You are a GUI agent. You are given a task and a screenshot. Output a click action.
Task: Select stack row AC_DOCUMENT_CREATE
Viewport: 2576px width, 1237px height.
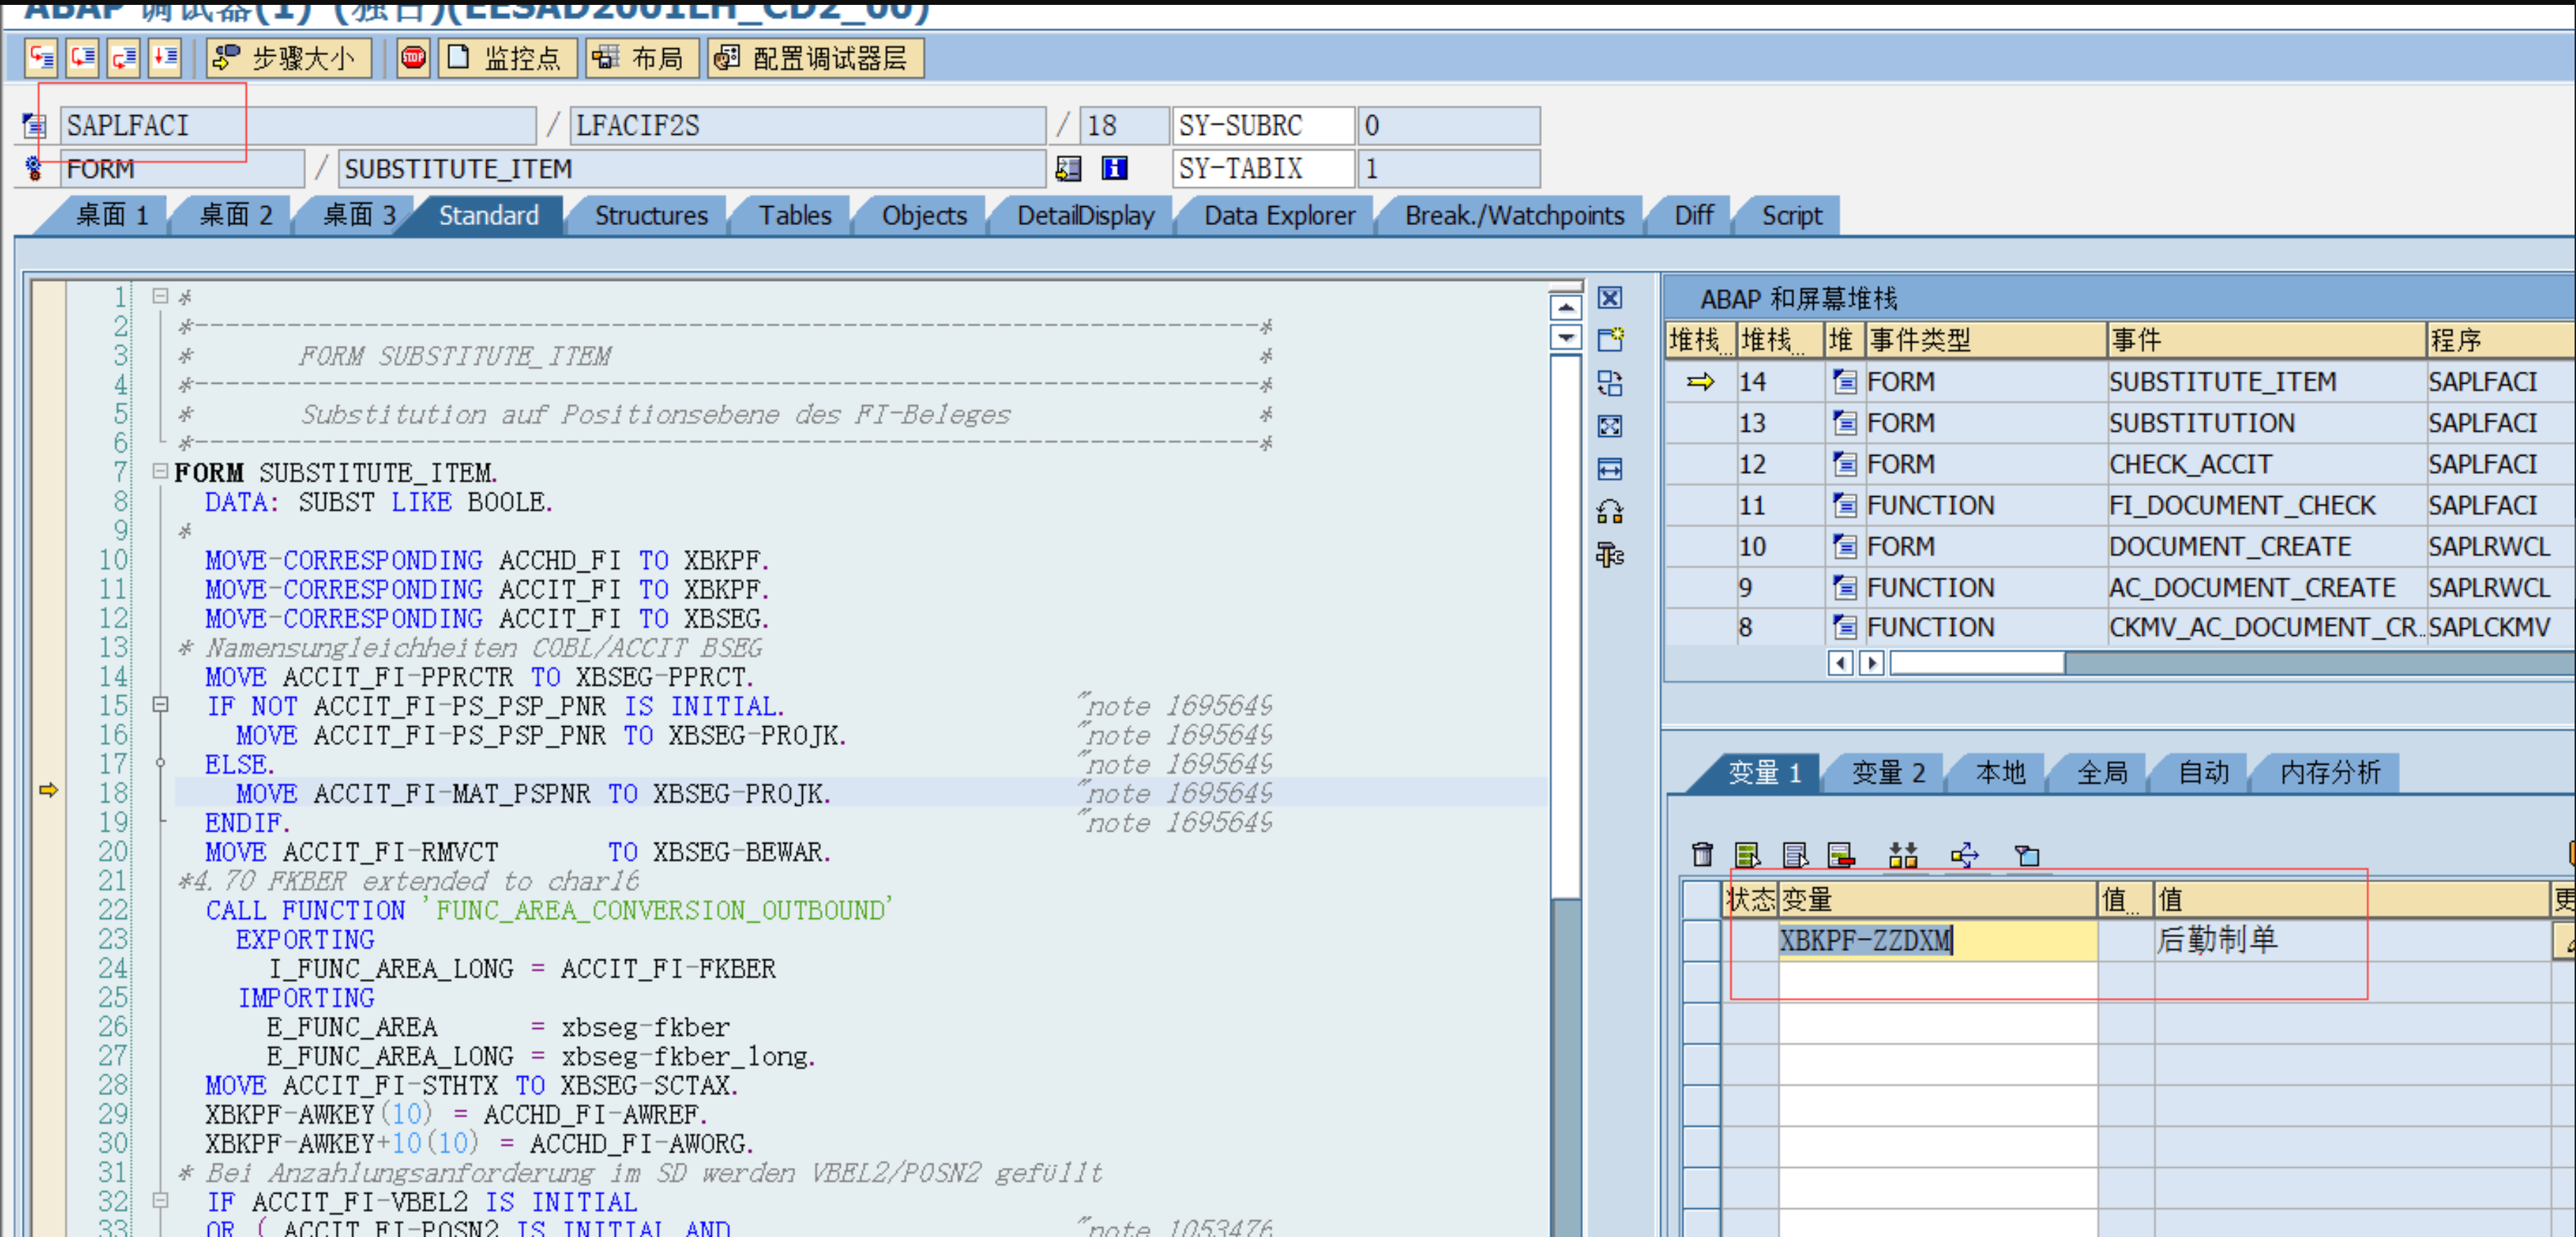pyautogui.click(x=2120, y=587)
